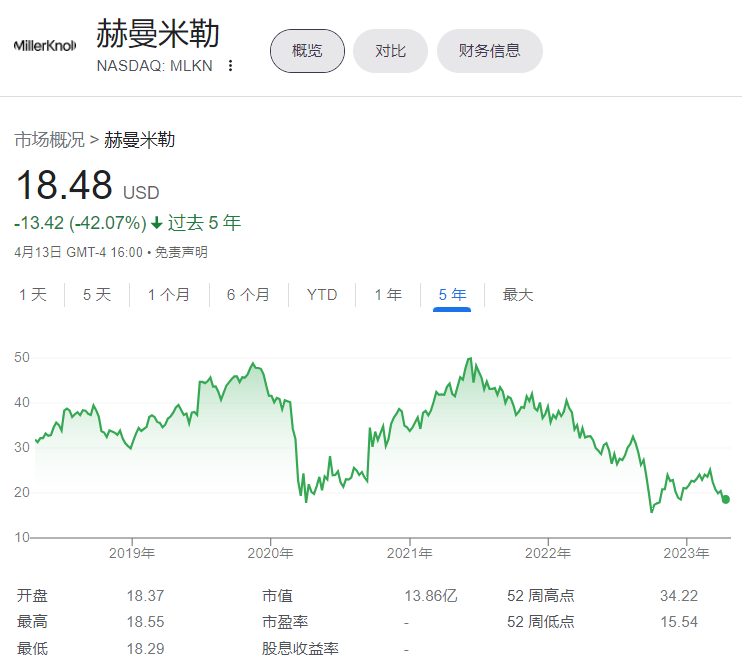742x668 pixels.
Task: Open the three-dot more options menu
Action: [x=230, y=65]
